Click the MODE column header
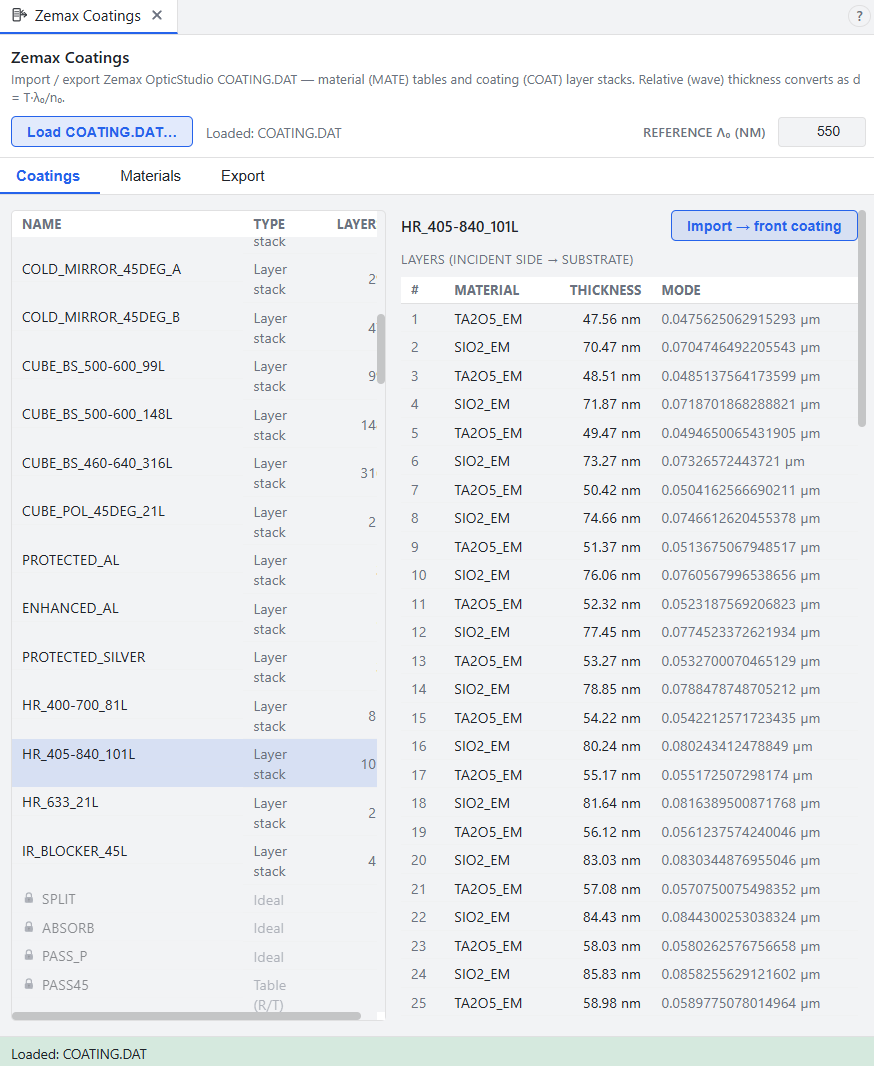874x1066 pixels. 681,290
